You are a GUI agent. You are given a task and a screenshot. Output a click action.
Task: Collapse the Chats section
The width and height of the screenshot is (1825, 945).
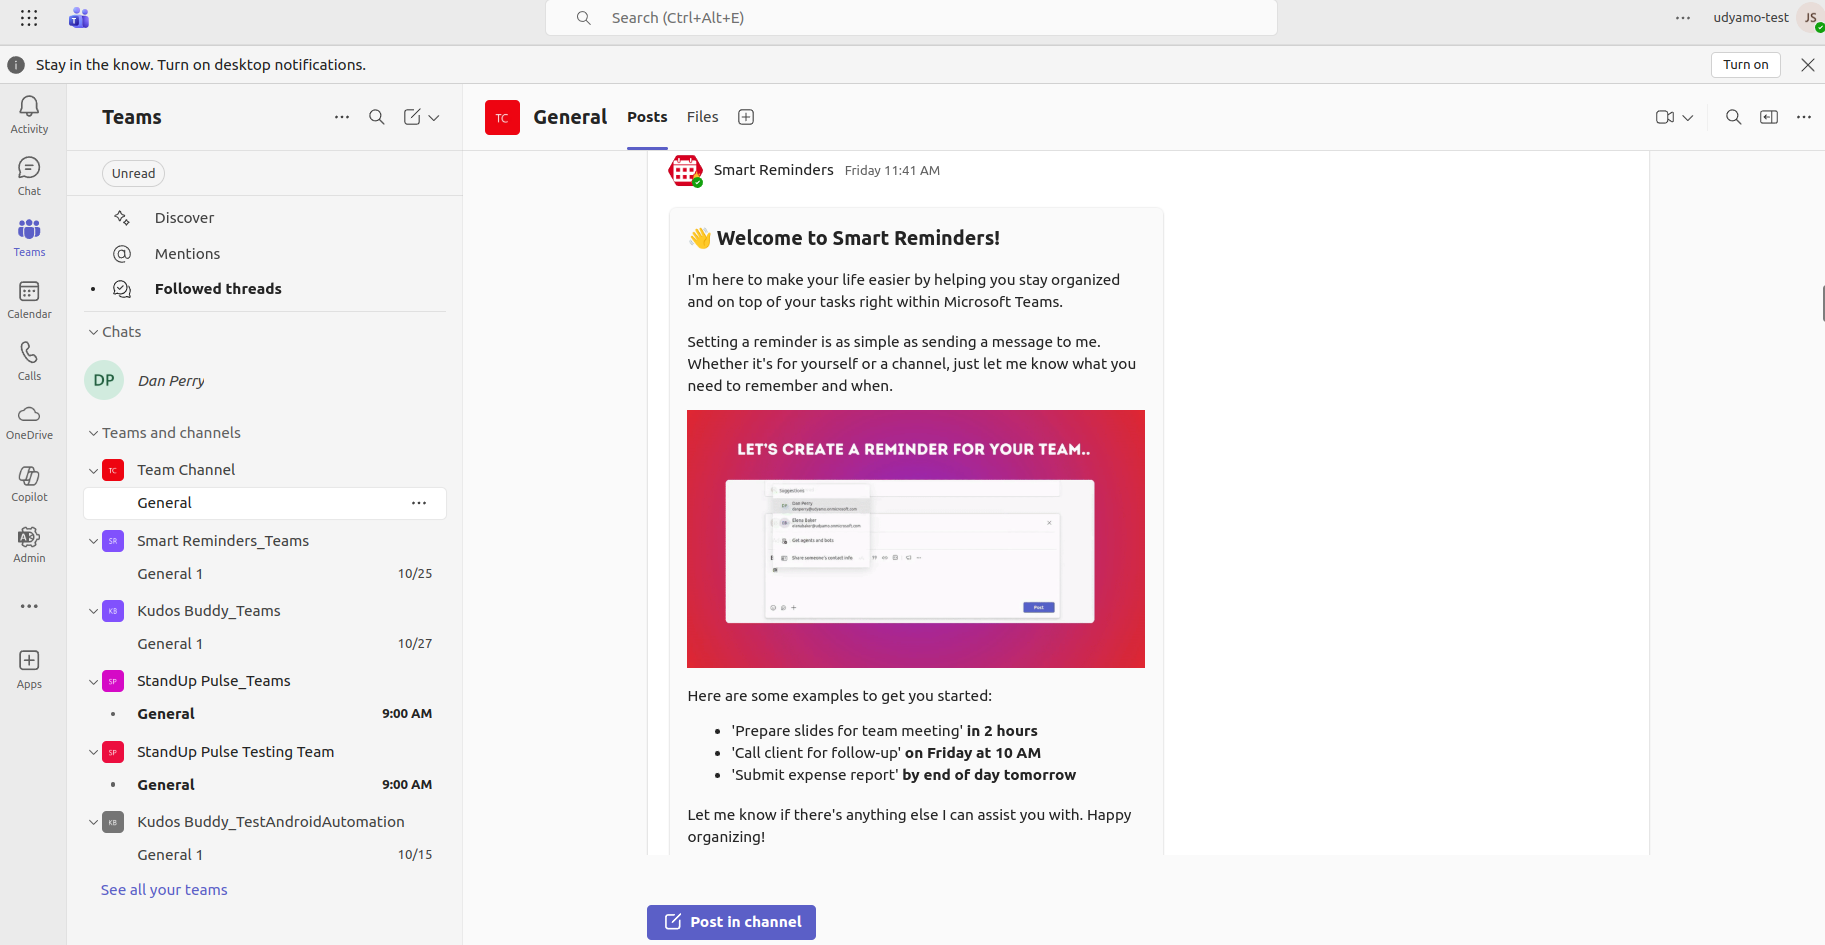pos(94,332)
